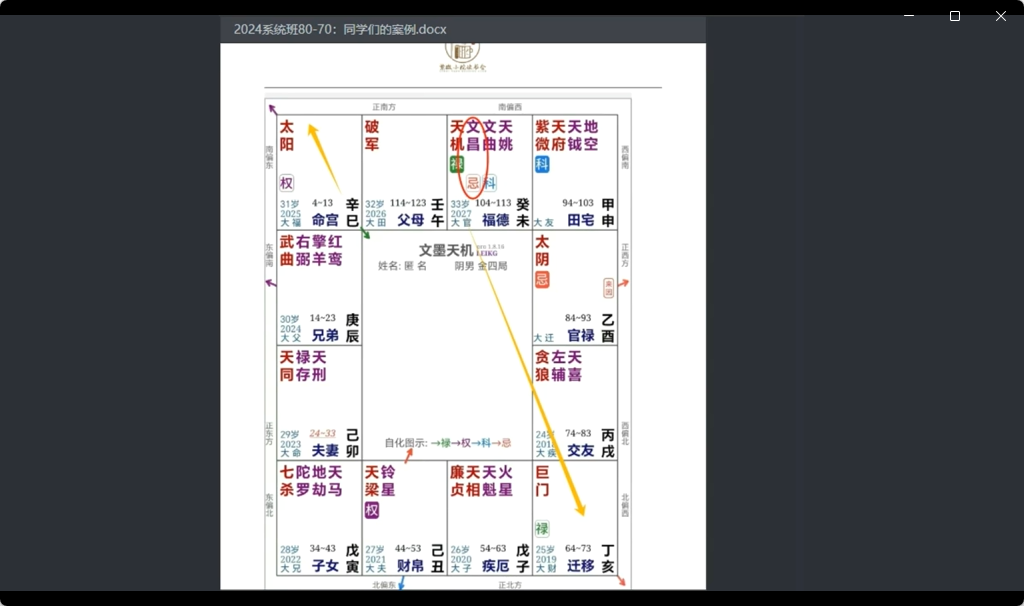Screen dimensions: 1024x606
Task: Click the age range 64~73
Action: click(578, 549)
